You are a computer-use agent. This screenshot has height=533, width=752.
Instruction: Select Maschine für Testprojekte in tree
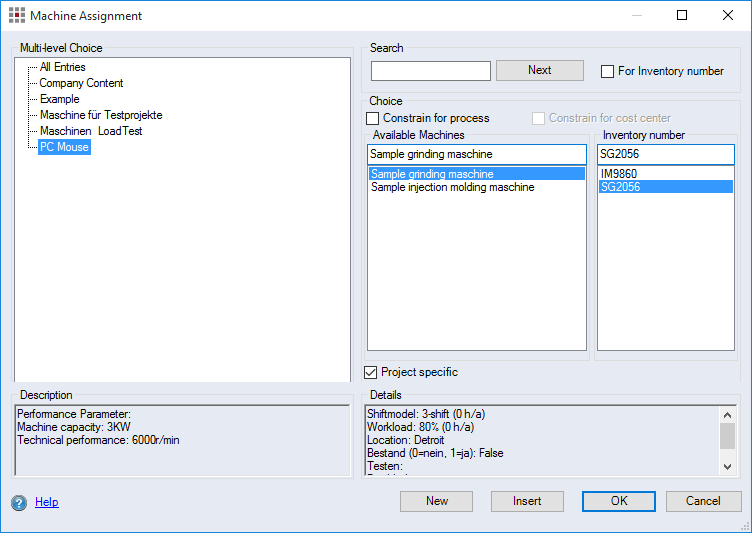100,115
